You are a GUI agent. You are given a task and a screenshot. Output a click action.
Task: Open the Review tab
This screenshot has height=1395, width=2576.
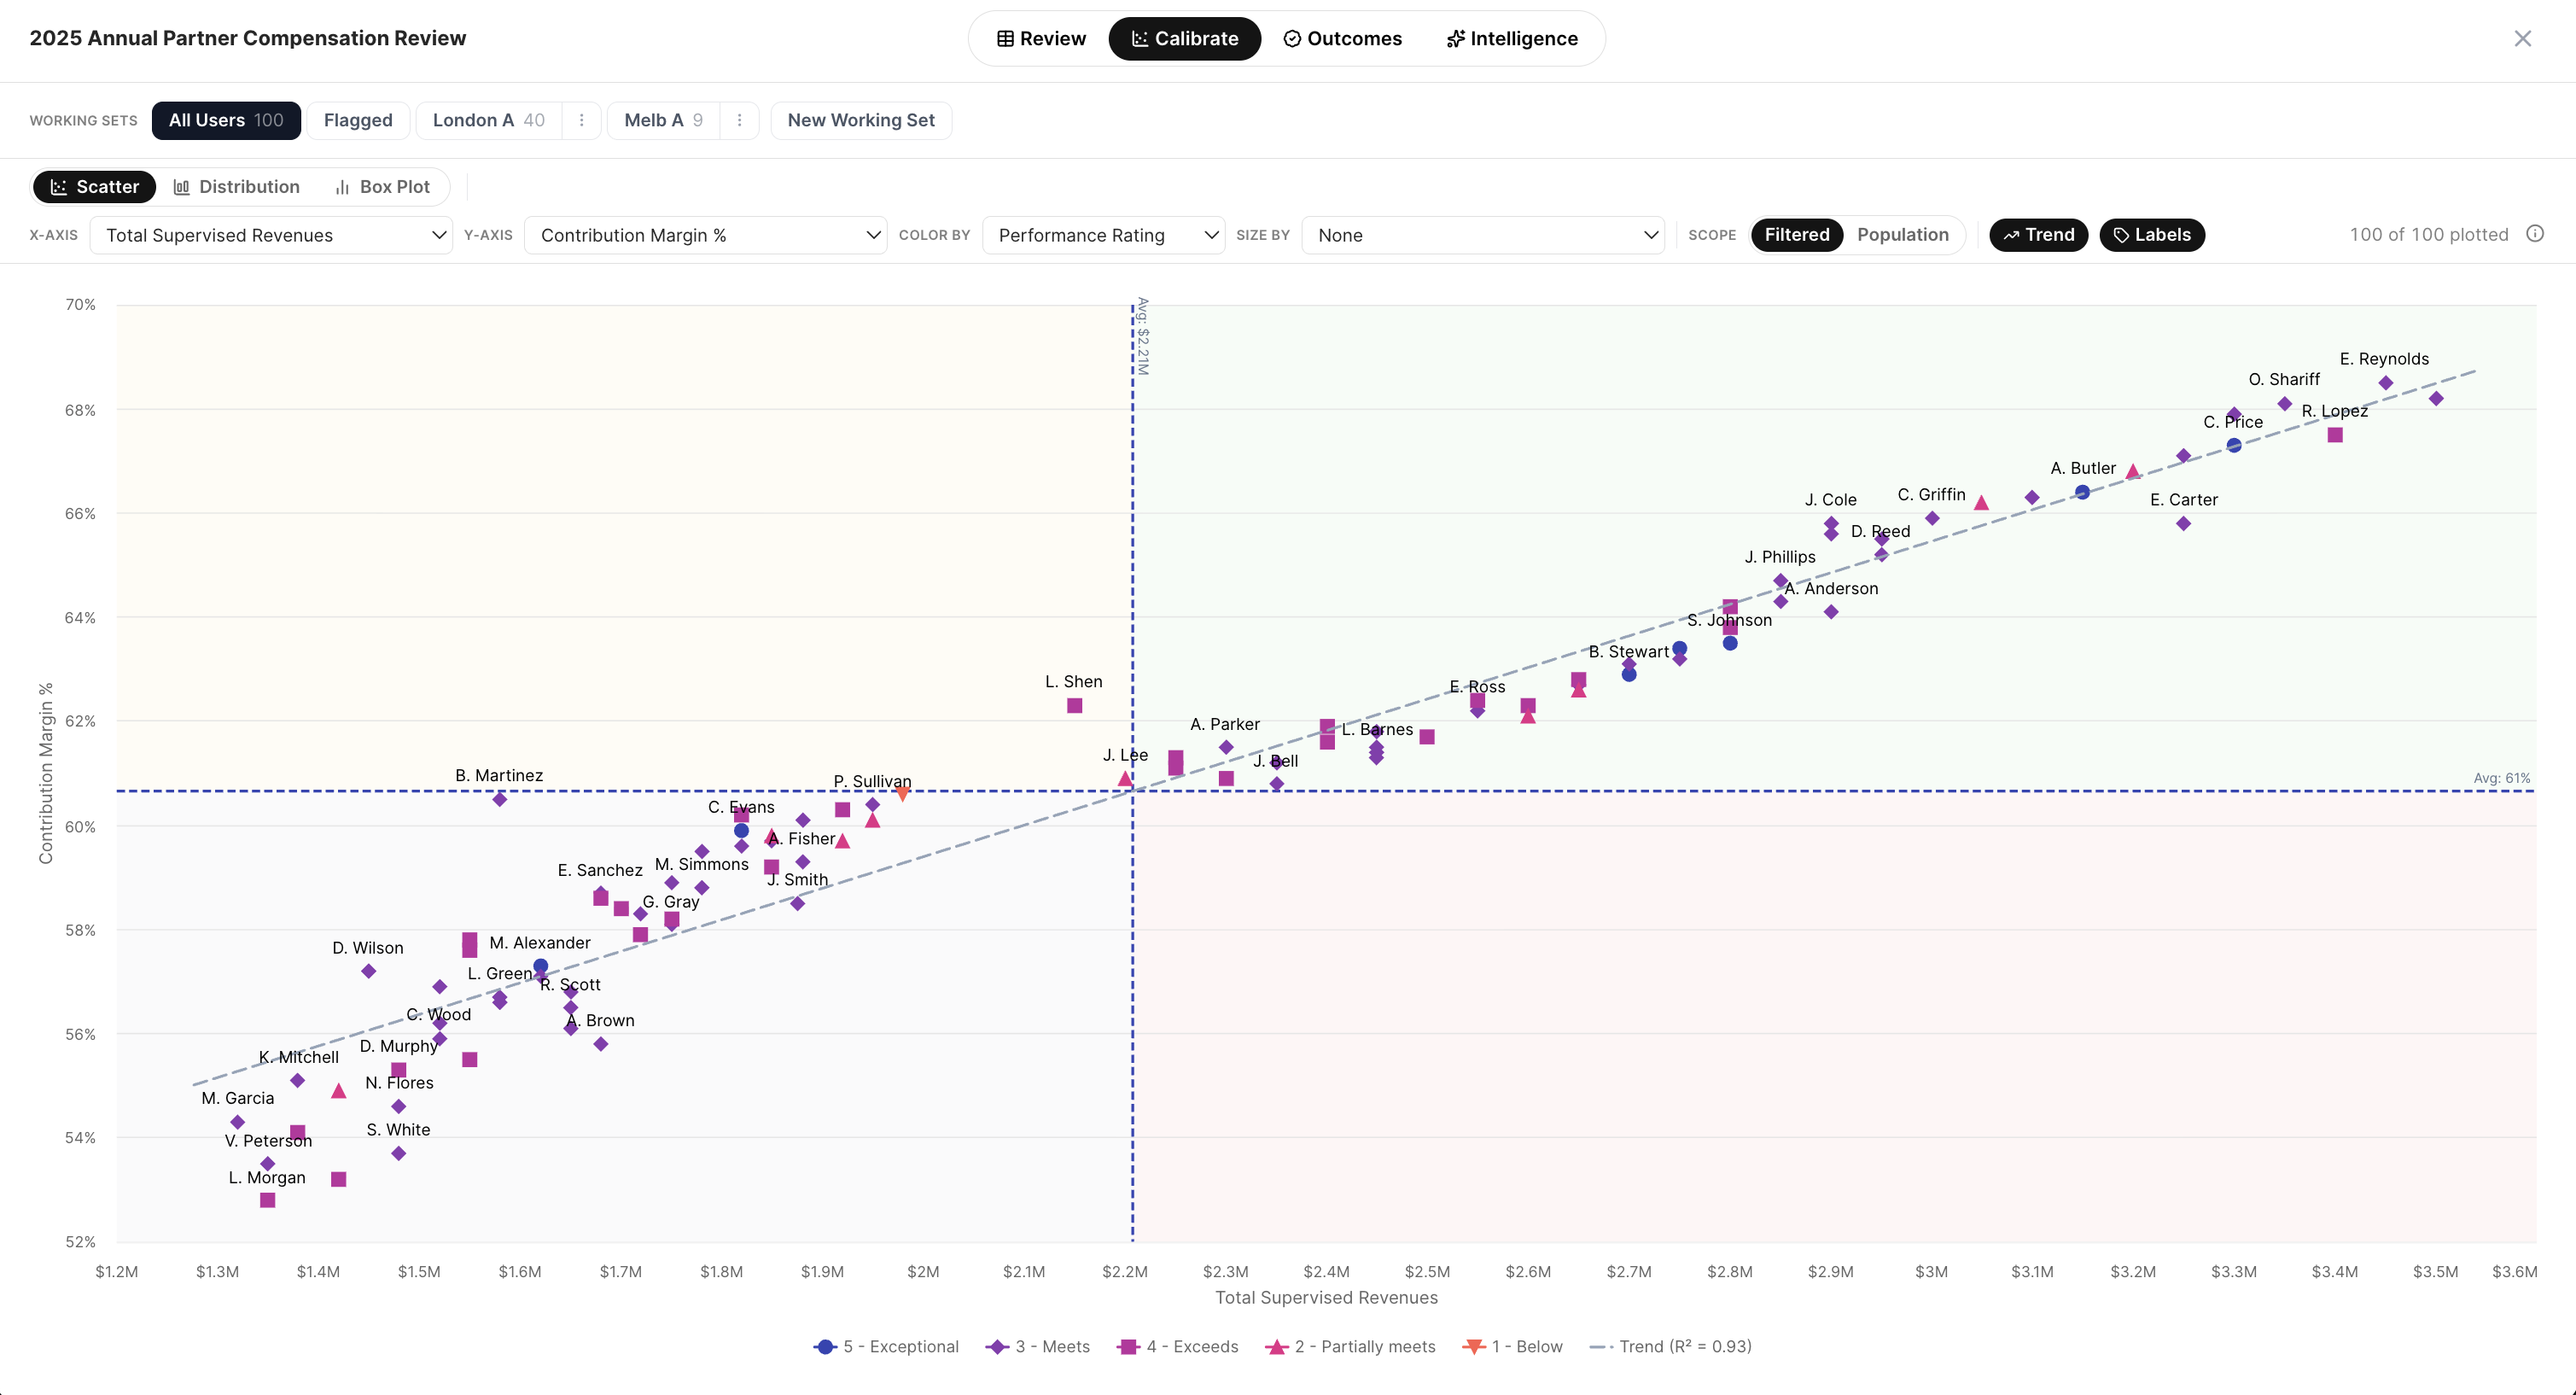point(1041,38)
